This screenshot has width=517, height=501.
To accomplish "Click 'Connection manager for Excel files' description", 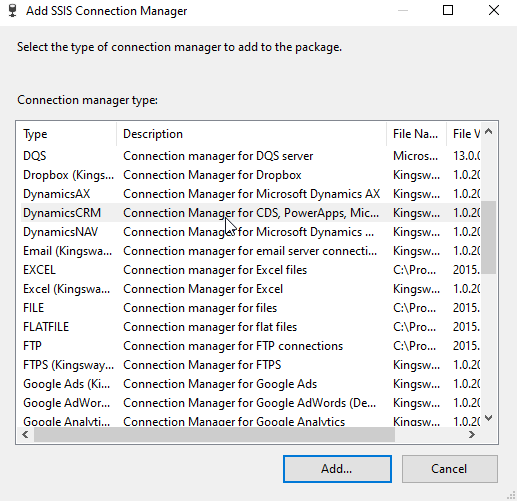I will click(x=215, y=270).
